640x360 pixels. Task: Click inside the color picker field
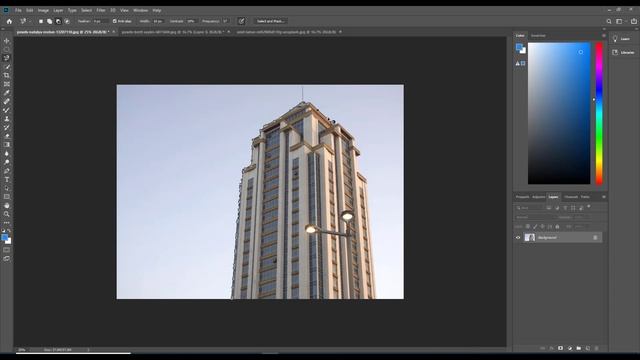pos(559,113)
